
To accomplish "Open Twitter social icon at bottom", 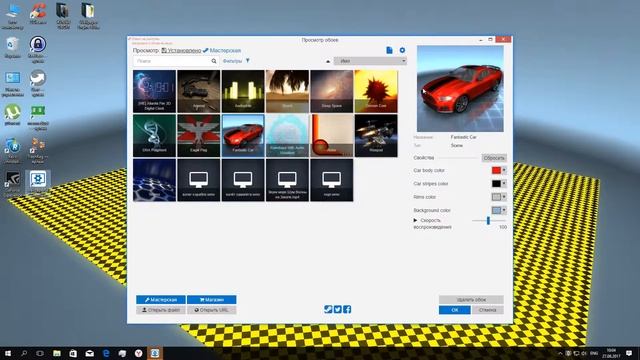I will click(338, 309).
